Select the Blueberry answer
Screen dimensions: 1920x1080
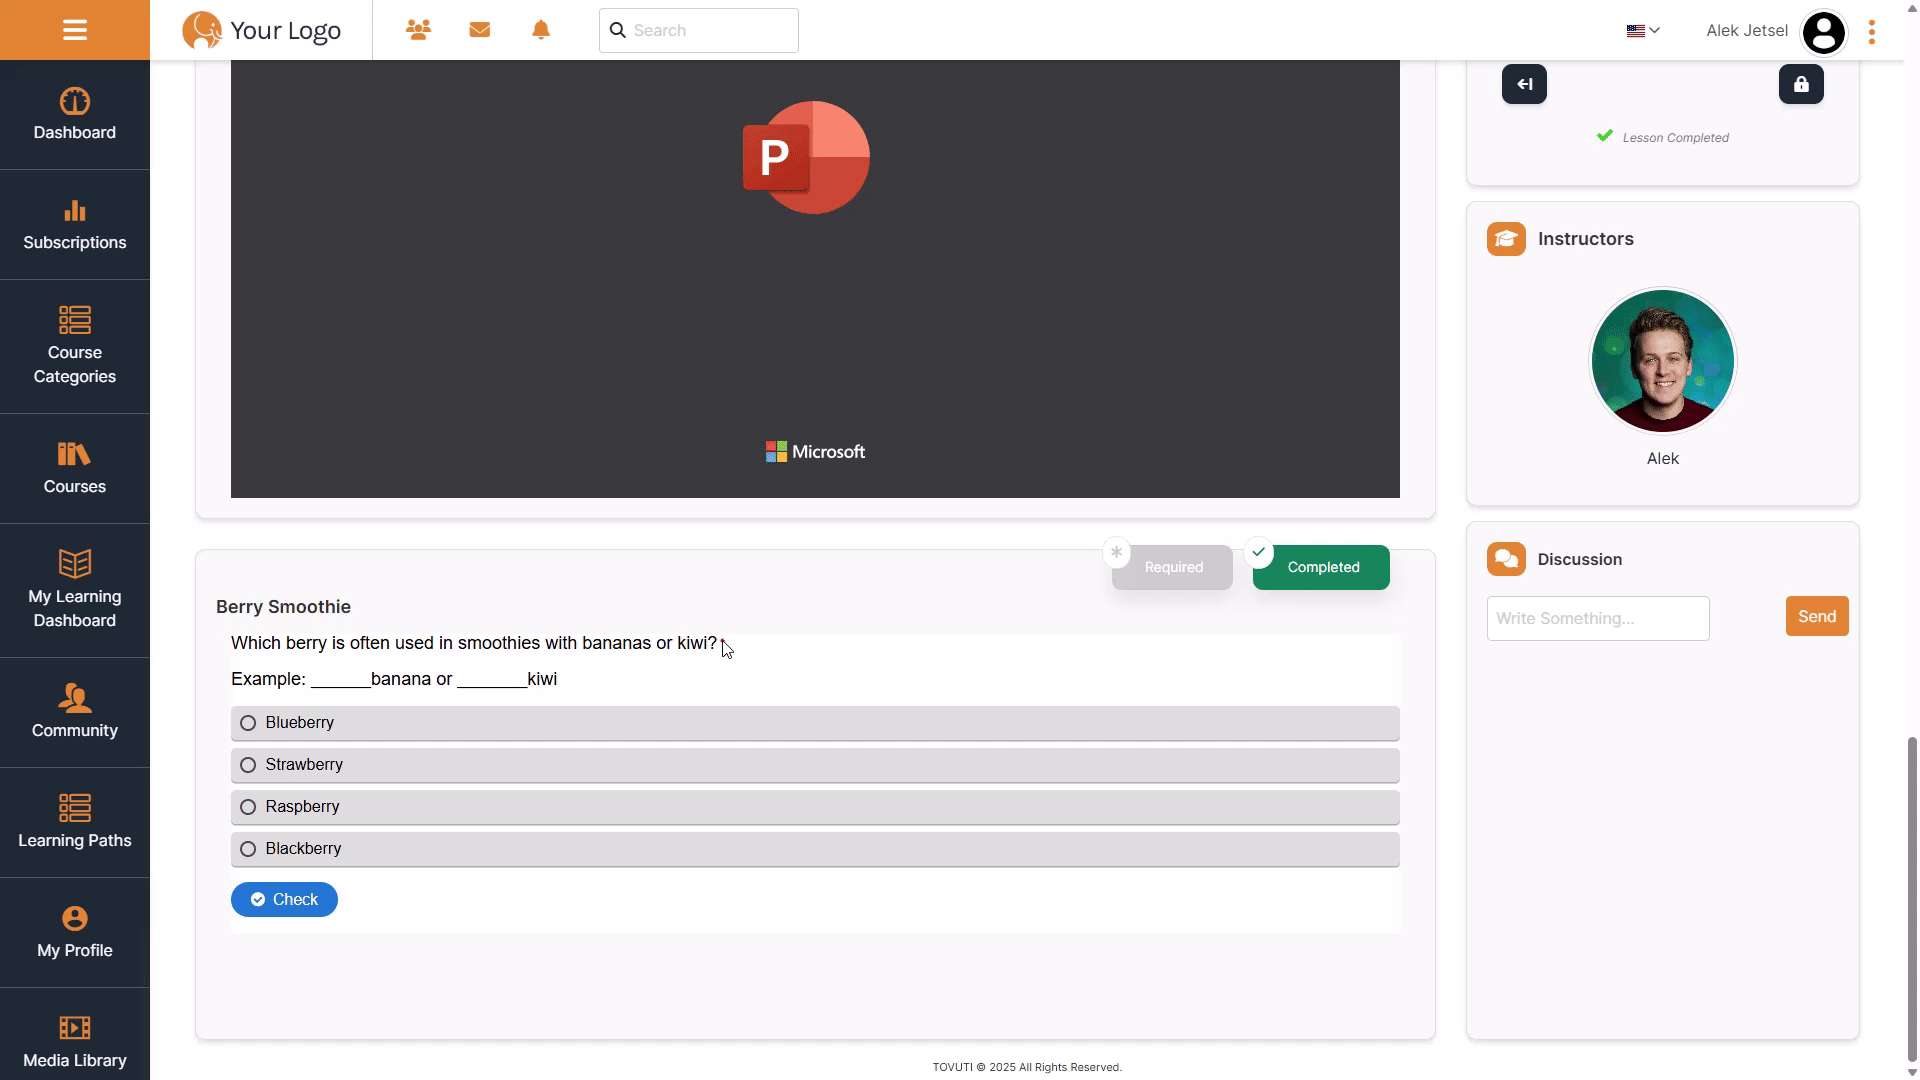815,723
